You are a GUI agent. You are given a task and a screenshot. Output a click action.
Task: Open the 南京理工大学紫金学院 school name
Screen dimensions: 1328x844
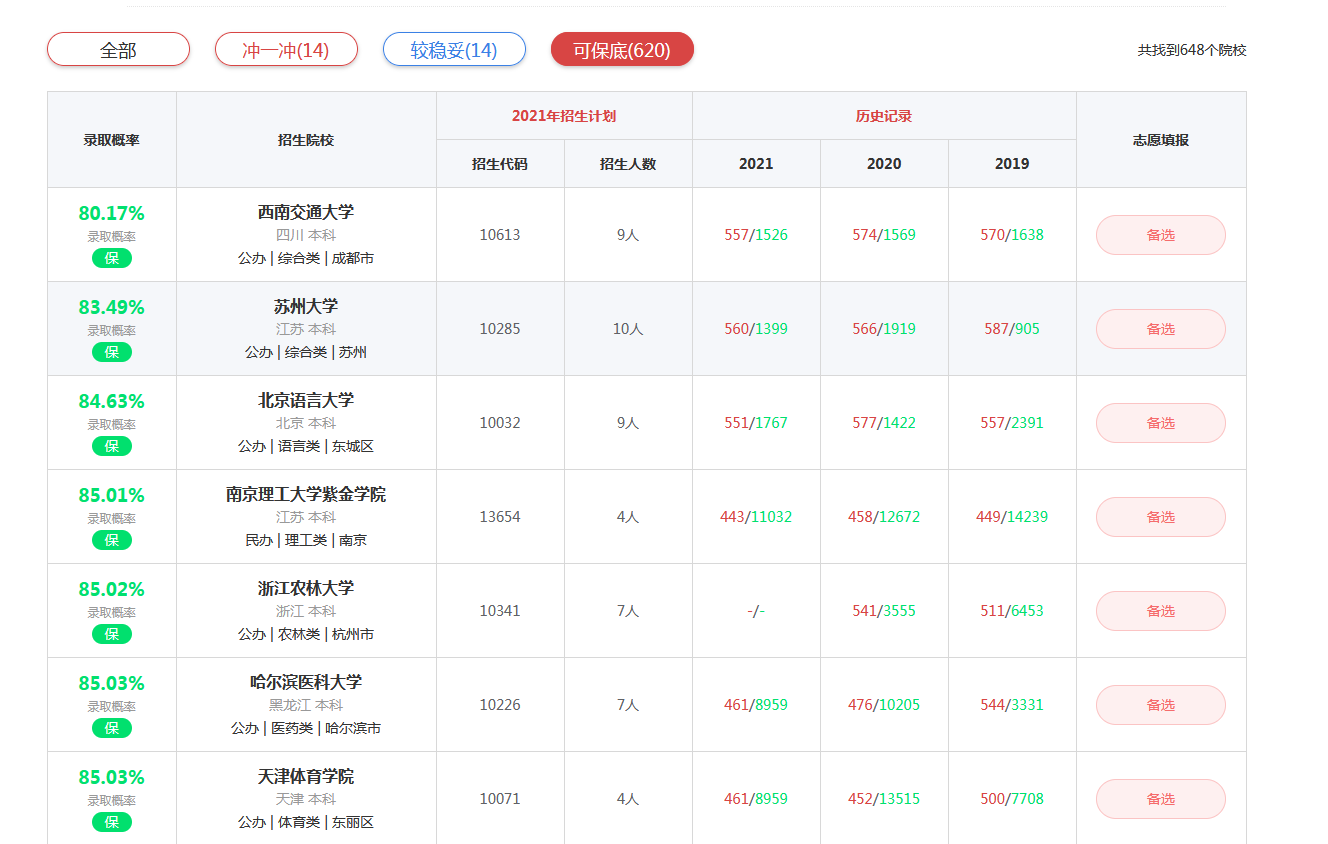[x=306, y=494]
